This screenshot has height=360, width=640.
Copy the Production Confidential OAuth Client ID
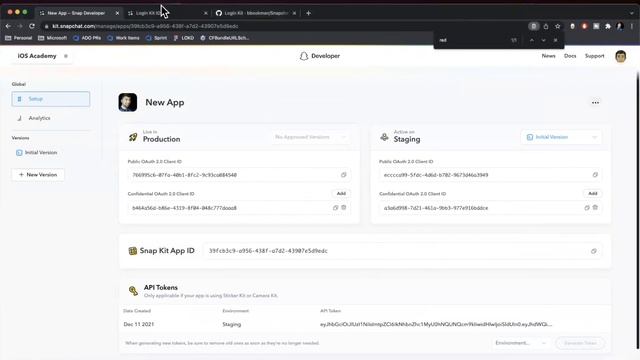(x=336, y=207)
